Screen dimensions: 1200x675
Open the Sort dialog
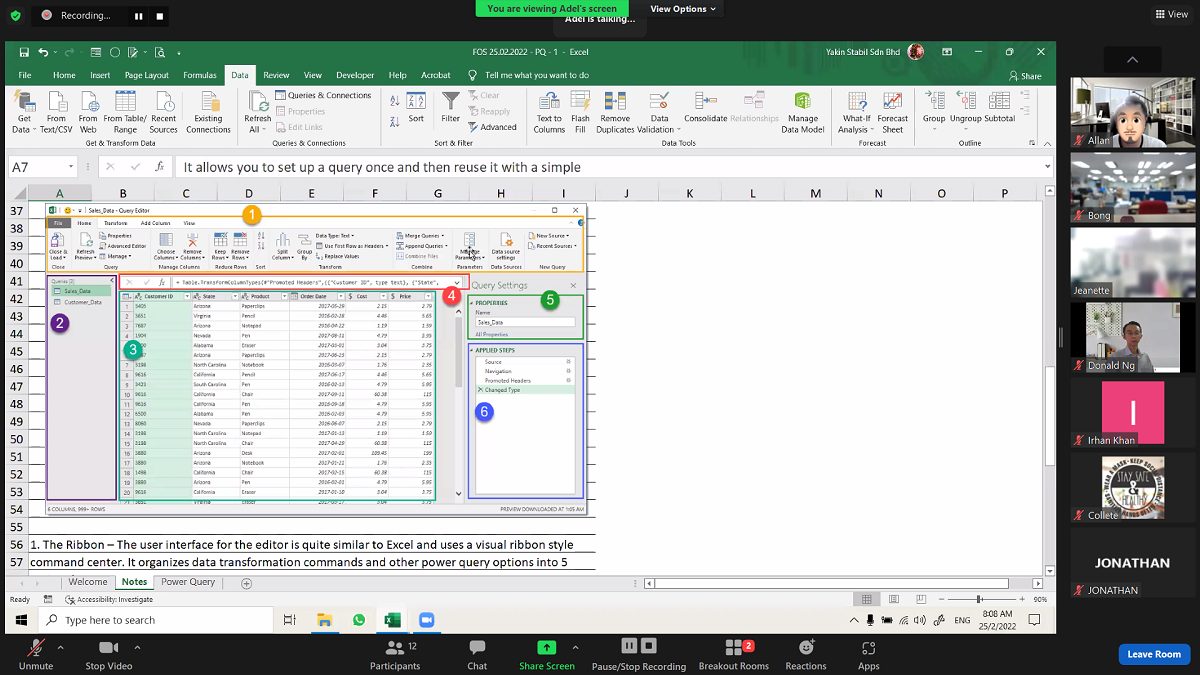tap(416, 105)
